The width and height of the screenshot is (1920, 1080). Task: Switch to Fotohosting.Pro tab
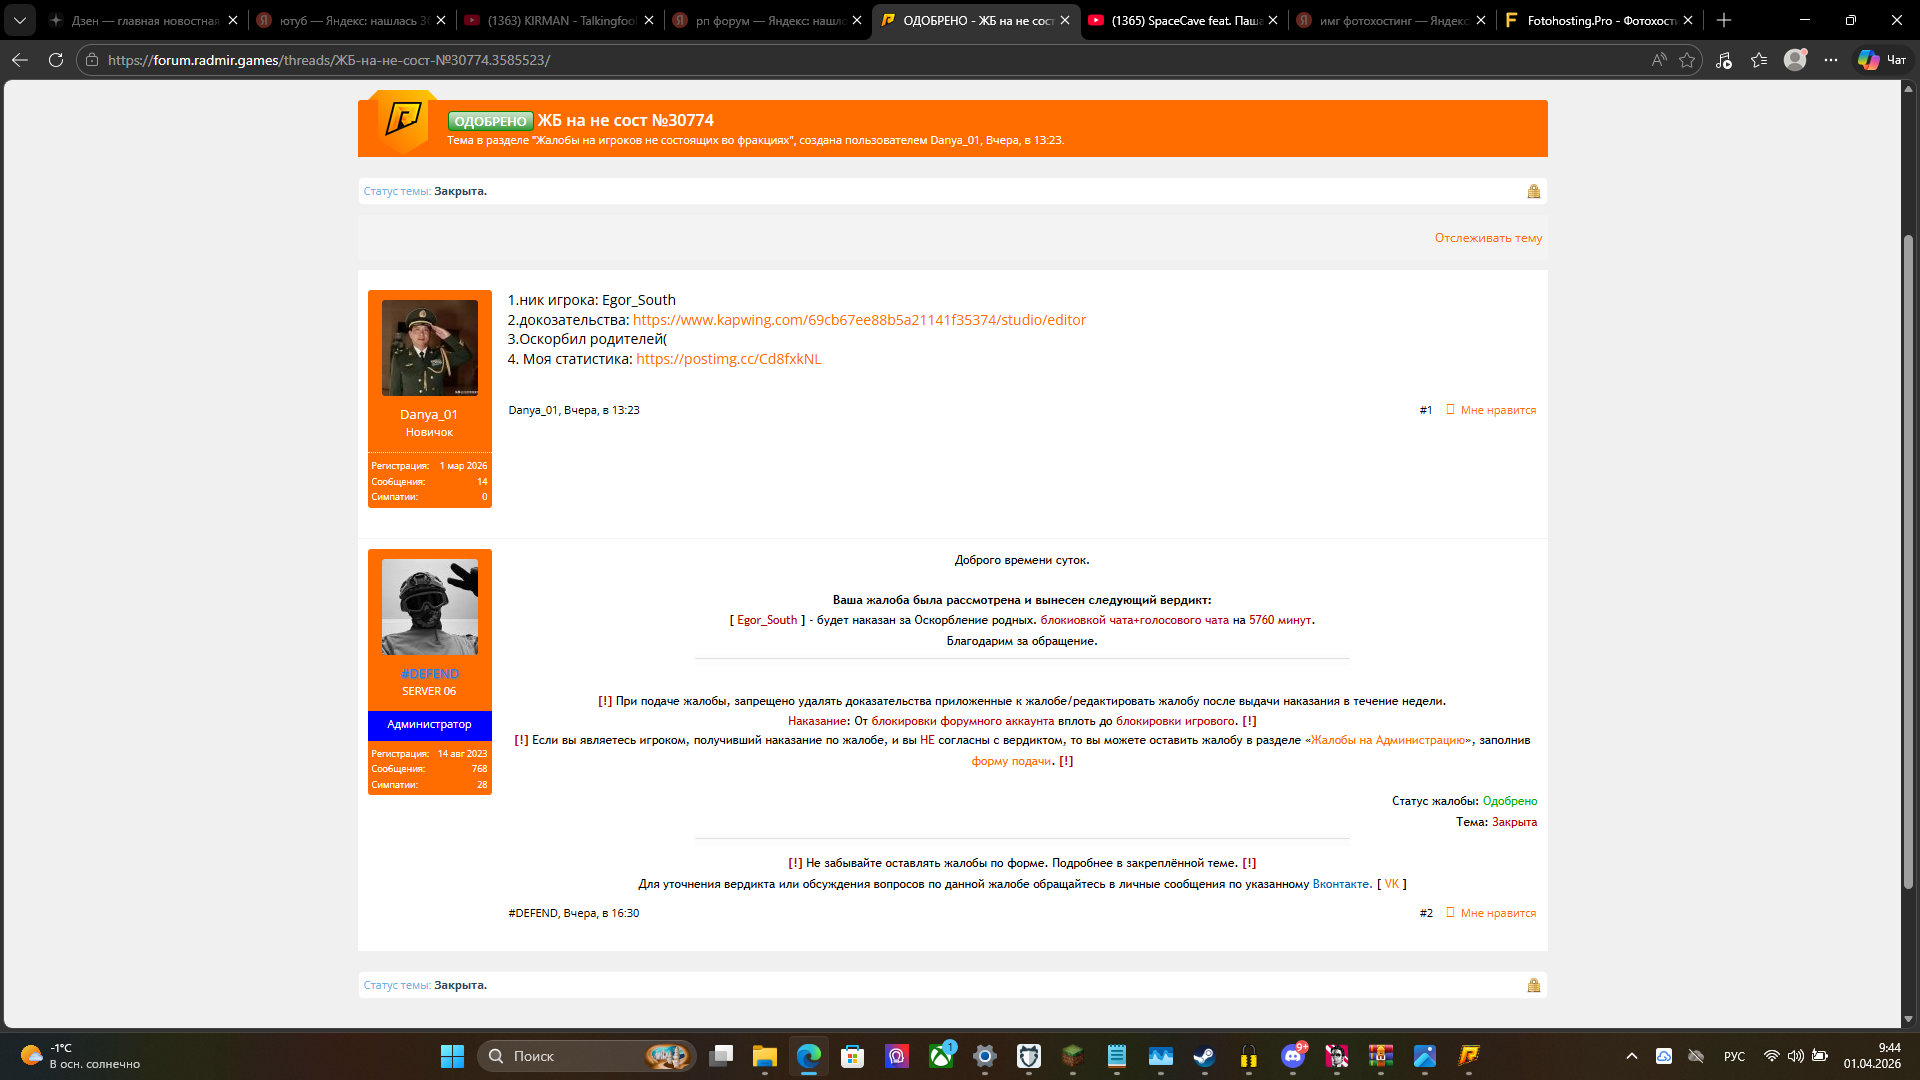pyautogui.click(x=1590, y=20)
